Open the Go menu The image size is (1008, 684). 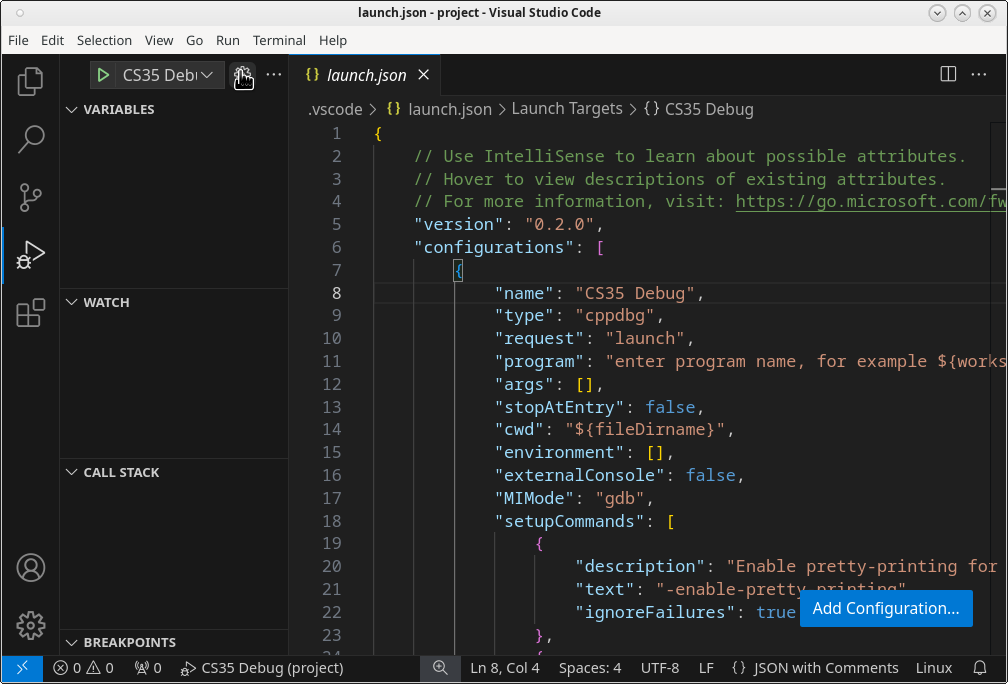point(194,40)
